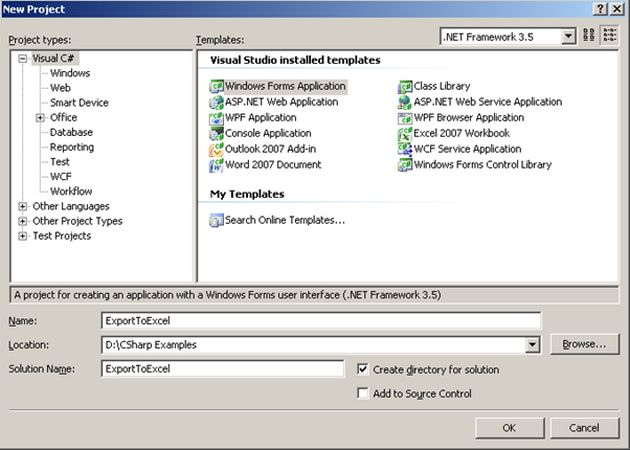This screenshot has height=450, width=630.
Task: Enable Add to Source Control checkbox
Action: coord(362,393)
